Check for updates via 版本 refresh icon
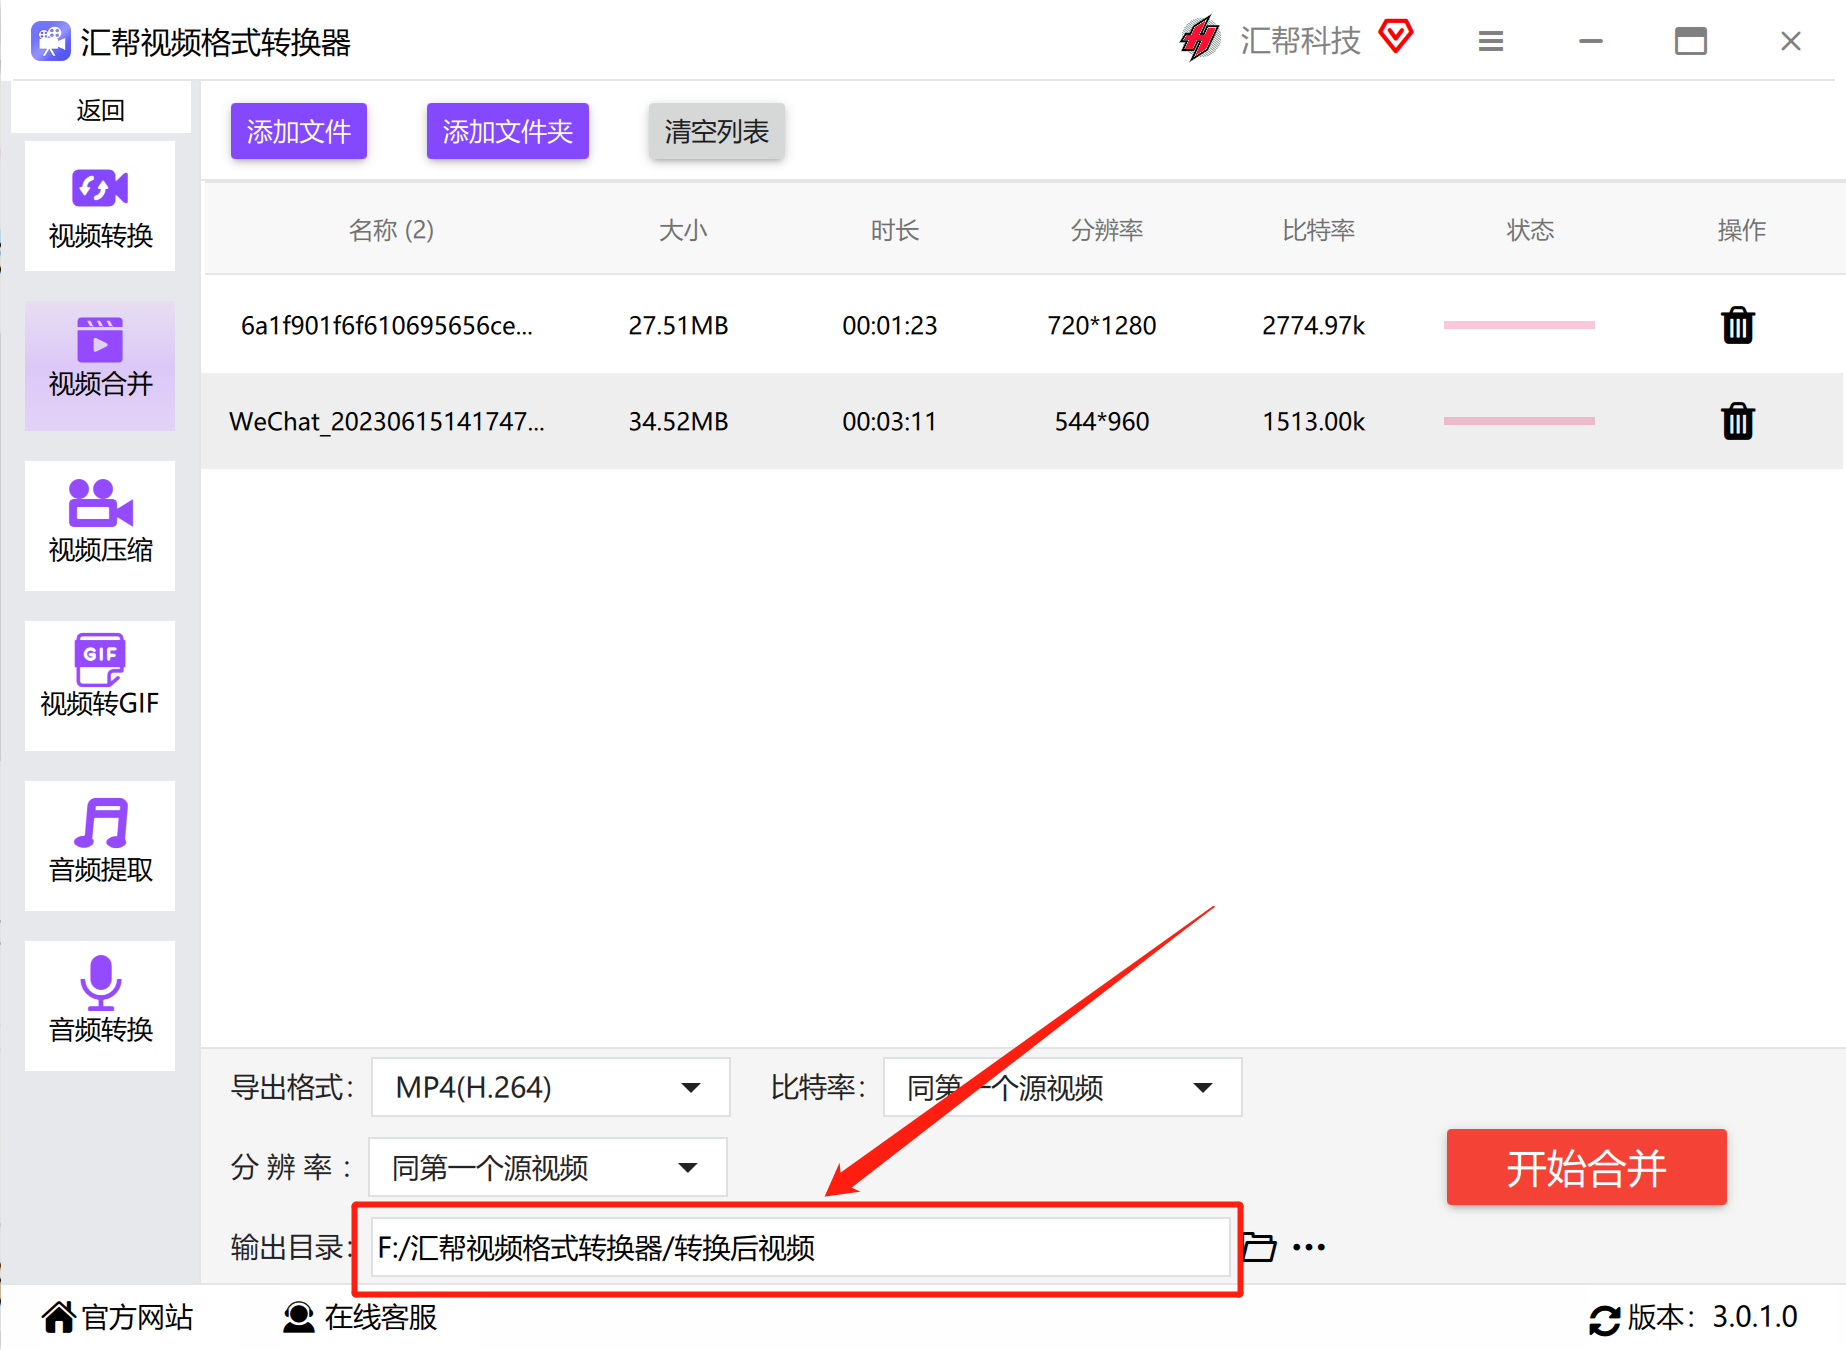 (1605, 1320)
